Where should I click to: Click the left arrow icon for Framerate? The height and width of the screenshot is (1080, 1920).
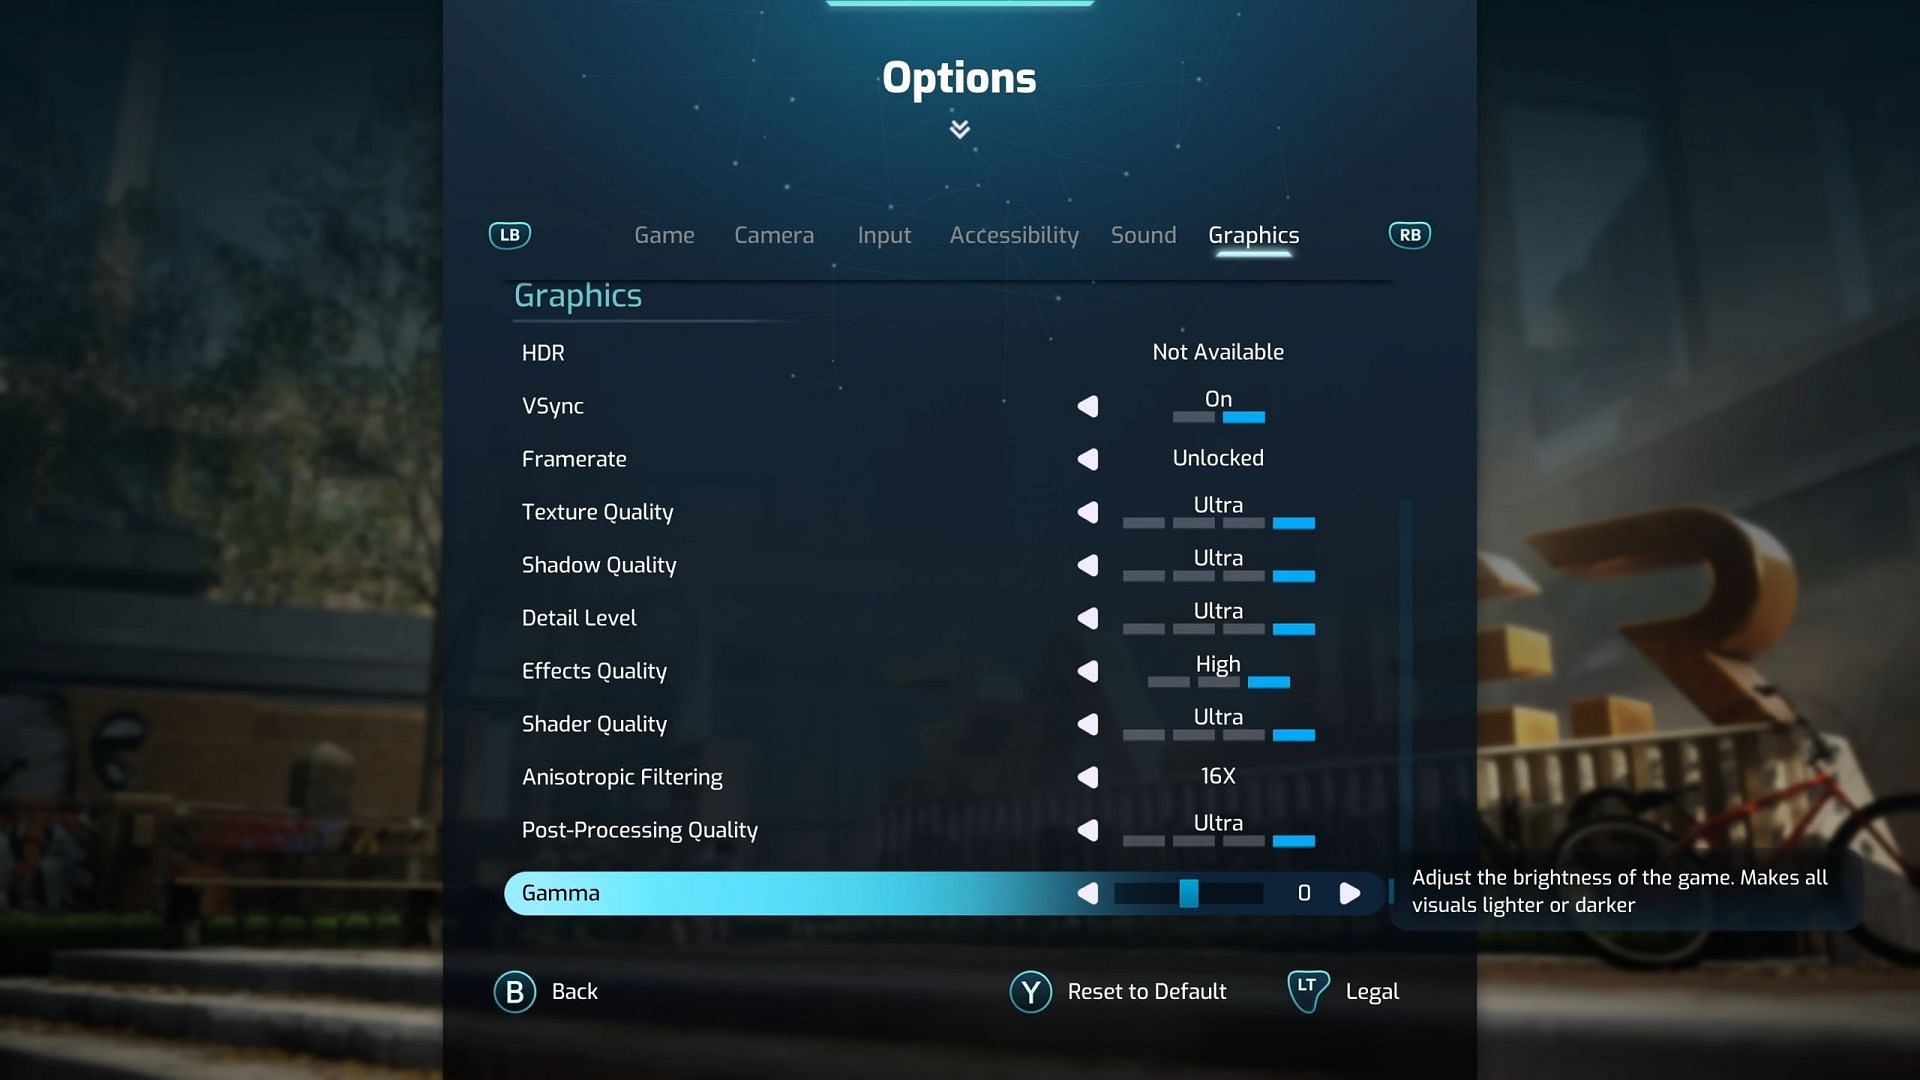point(1087,458)
